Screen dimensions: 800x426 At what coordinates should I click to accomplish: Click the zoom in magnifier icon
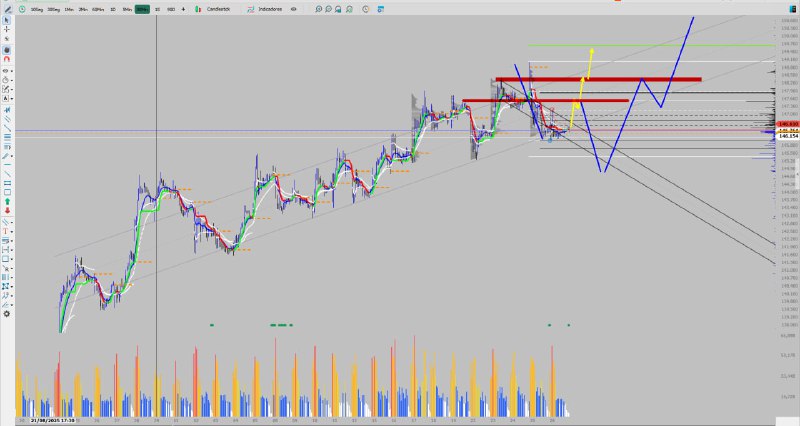click(318, 7)
